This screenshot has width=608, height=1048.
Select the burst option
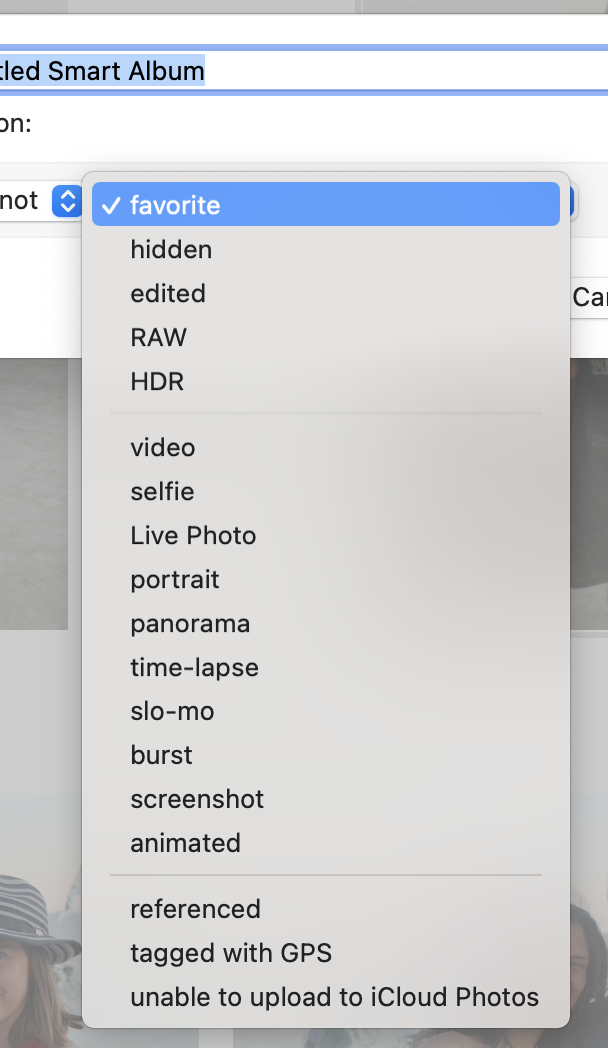pos(161,755)
